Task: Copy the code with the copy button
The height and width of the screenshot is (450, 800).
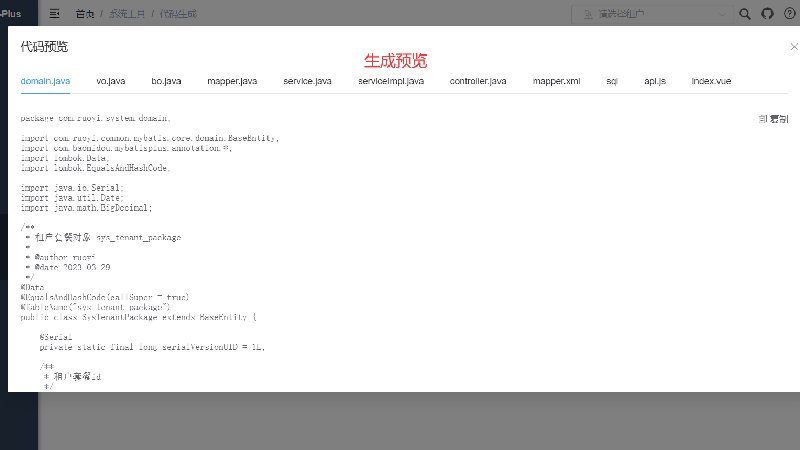Action: 773,119
